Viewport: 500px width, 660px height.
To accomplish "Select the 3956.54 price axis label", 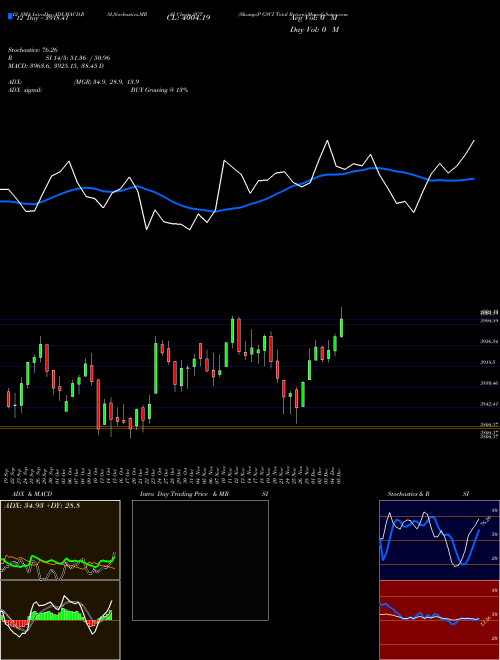I will coord(489,342).
